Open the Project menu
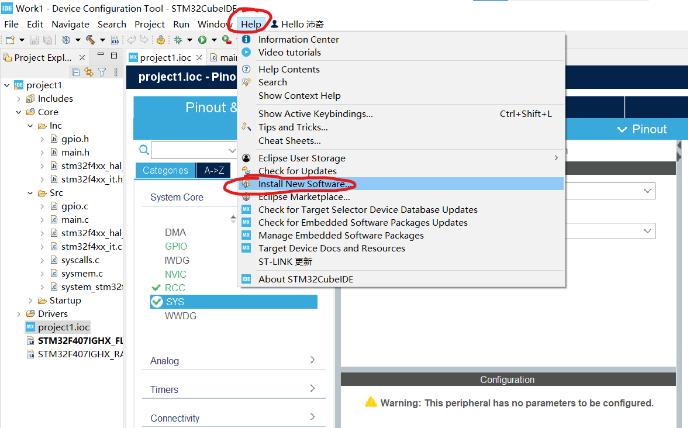This screenshot has height=428, width=688. click(x=149, y=24)
